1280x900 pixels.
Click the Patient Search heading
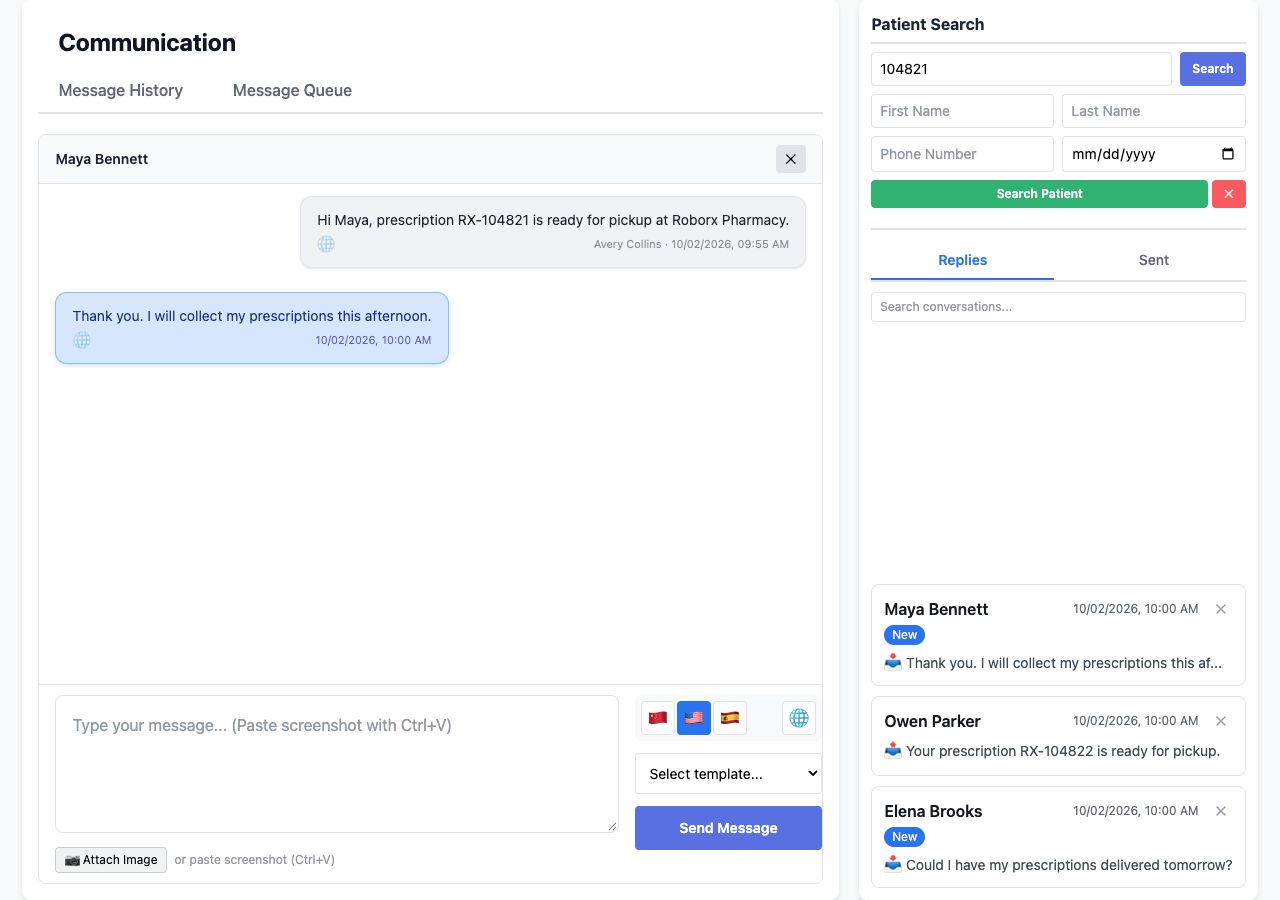pyautogui.click(x=928, y=24)
